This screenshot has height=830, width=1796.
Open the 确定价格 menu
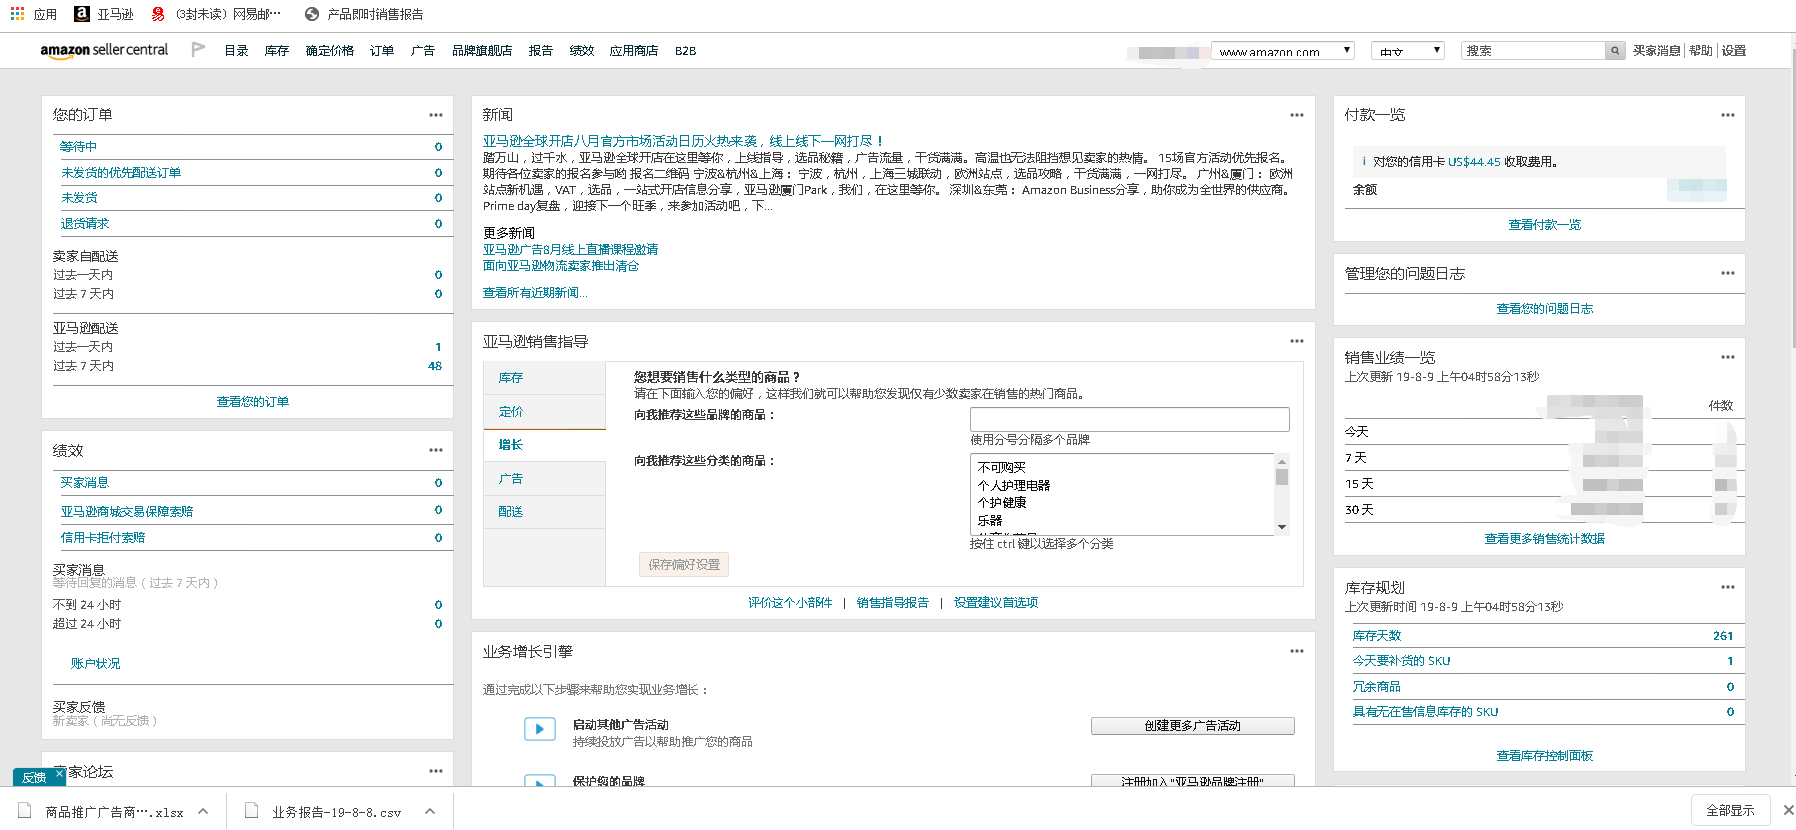[x=330, y=51]
